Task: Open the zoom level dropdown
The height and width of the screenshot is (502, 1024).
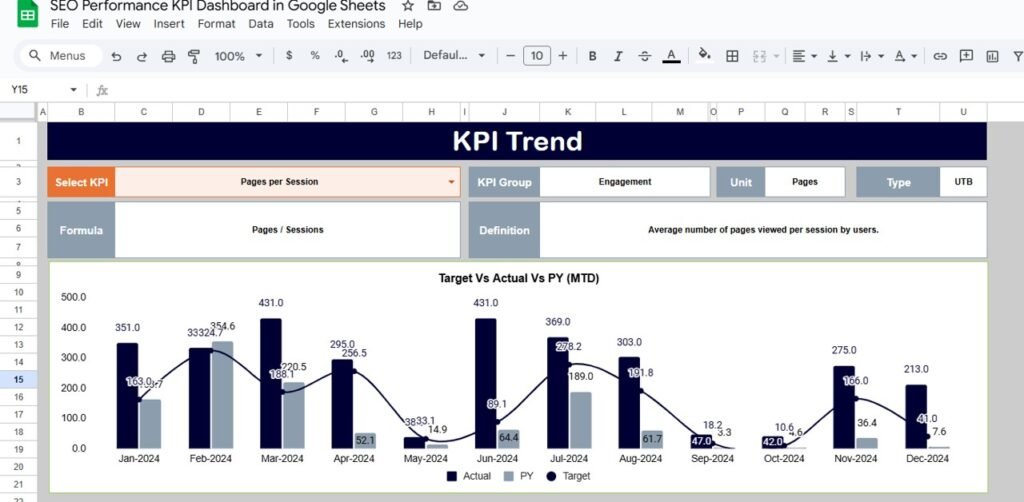Action: (237, 56)
